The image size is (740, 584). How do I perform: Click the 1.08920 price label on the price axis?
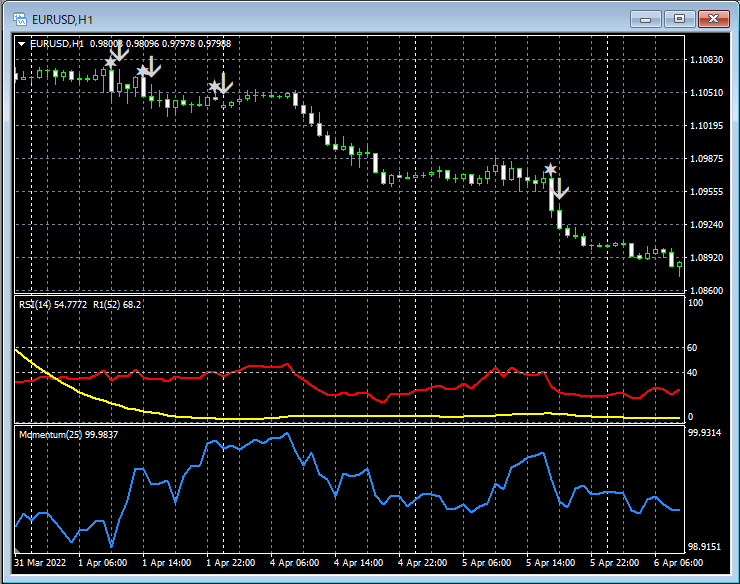(x=706, y=257)
